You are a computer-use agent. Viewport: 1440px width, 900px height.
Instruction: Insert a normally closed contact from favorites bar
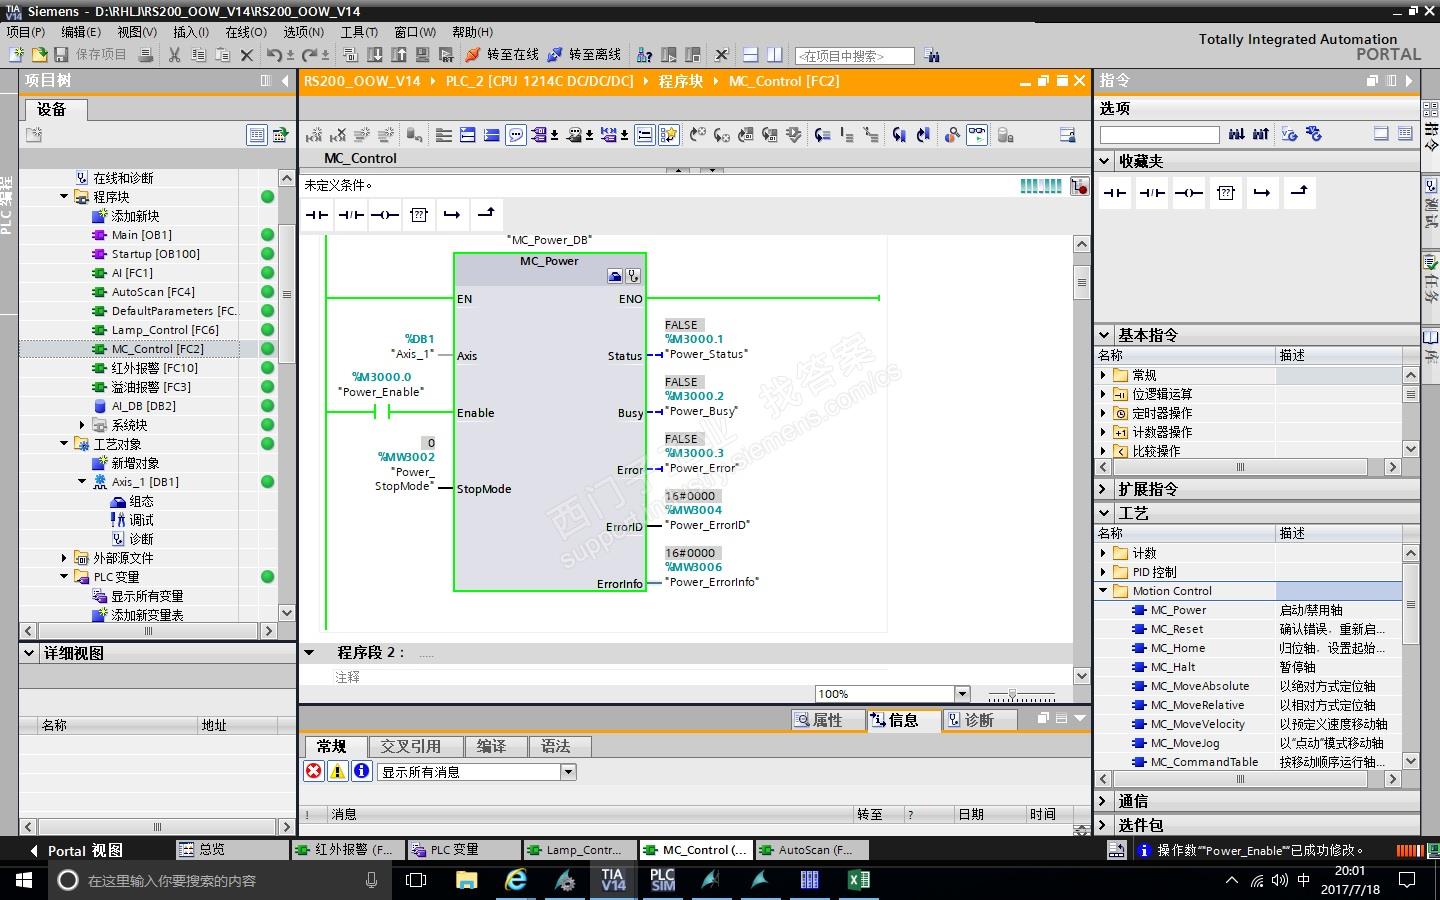click(351, 214)
